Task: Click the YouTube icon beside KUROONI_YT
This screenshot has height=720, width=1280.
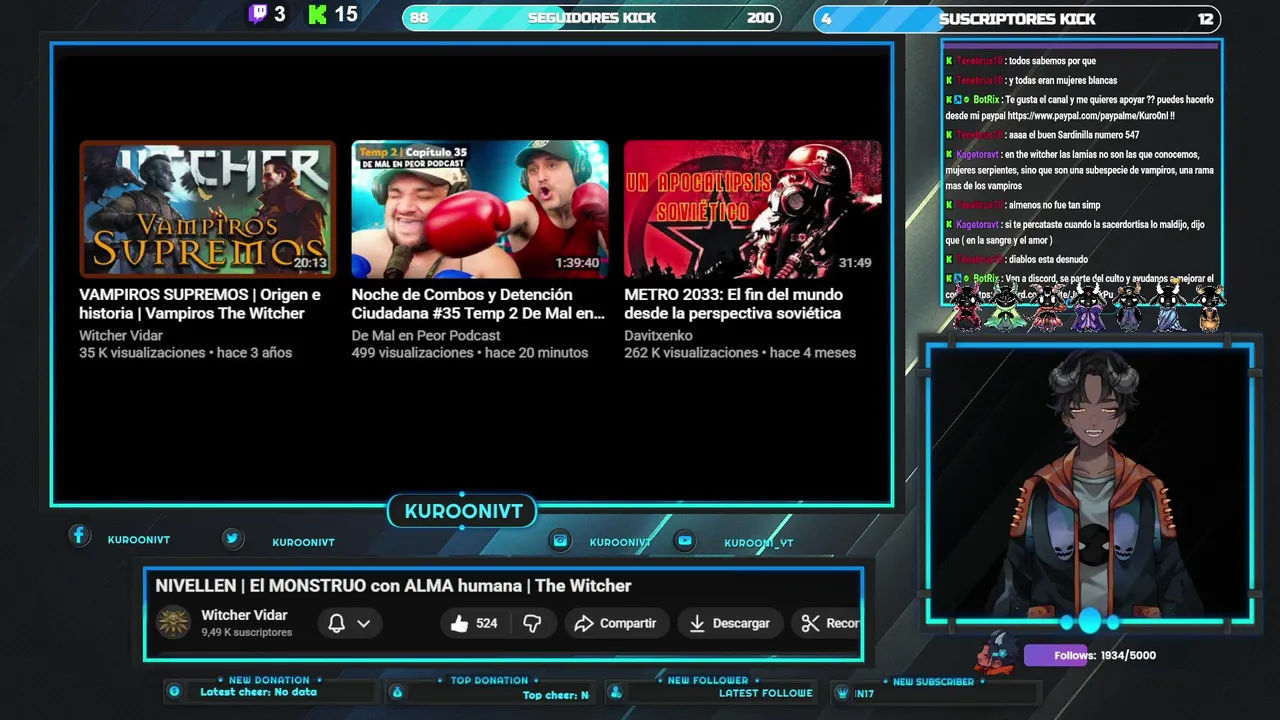Action: pos(685,540)
